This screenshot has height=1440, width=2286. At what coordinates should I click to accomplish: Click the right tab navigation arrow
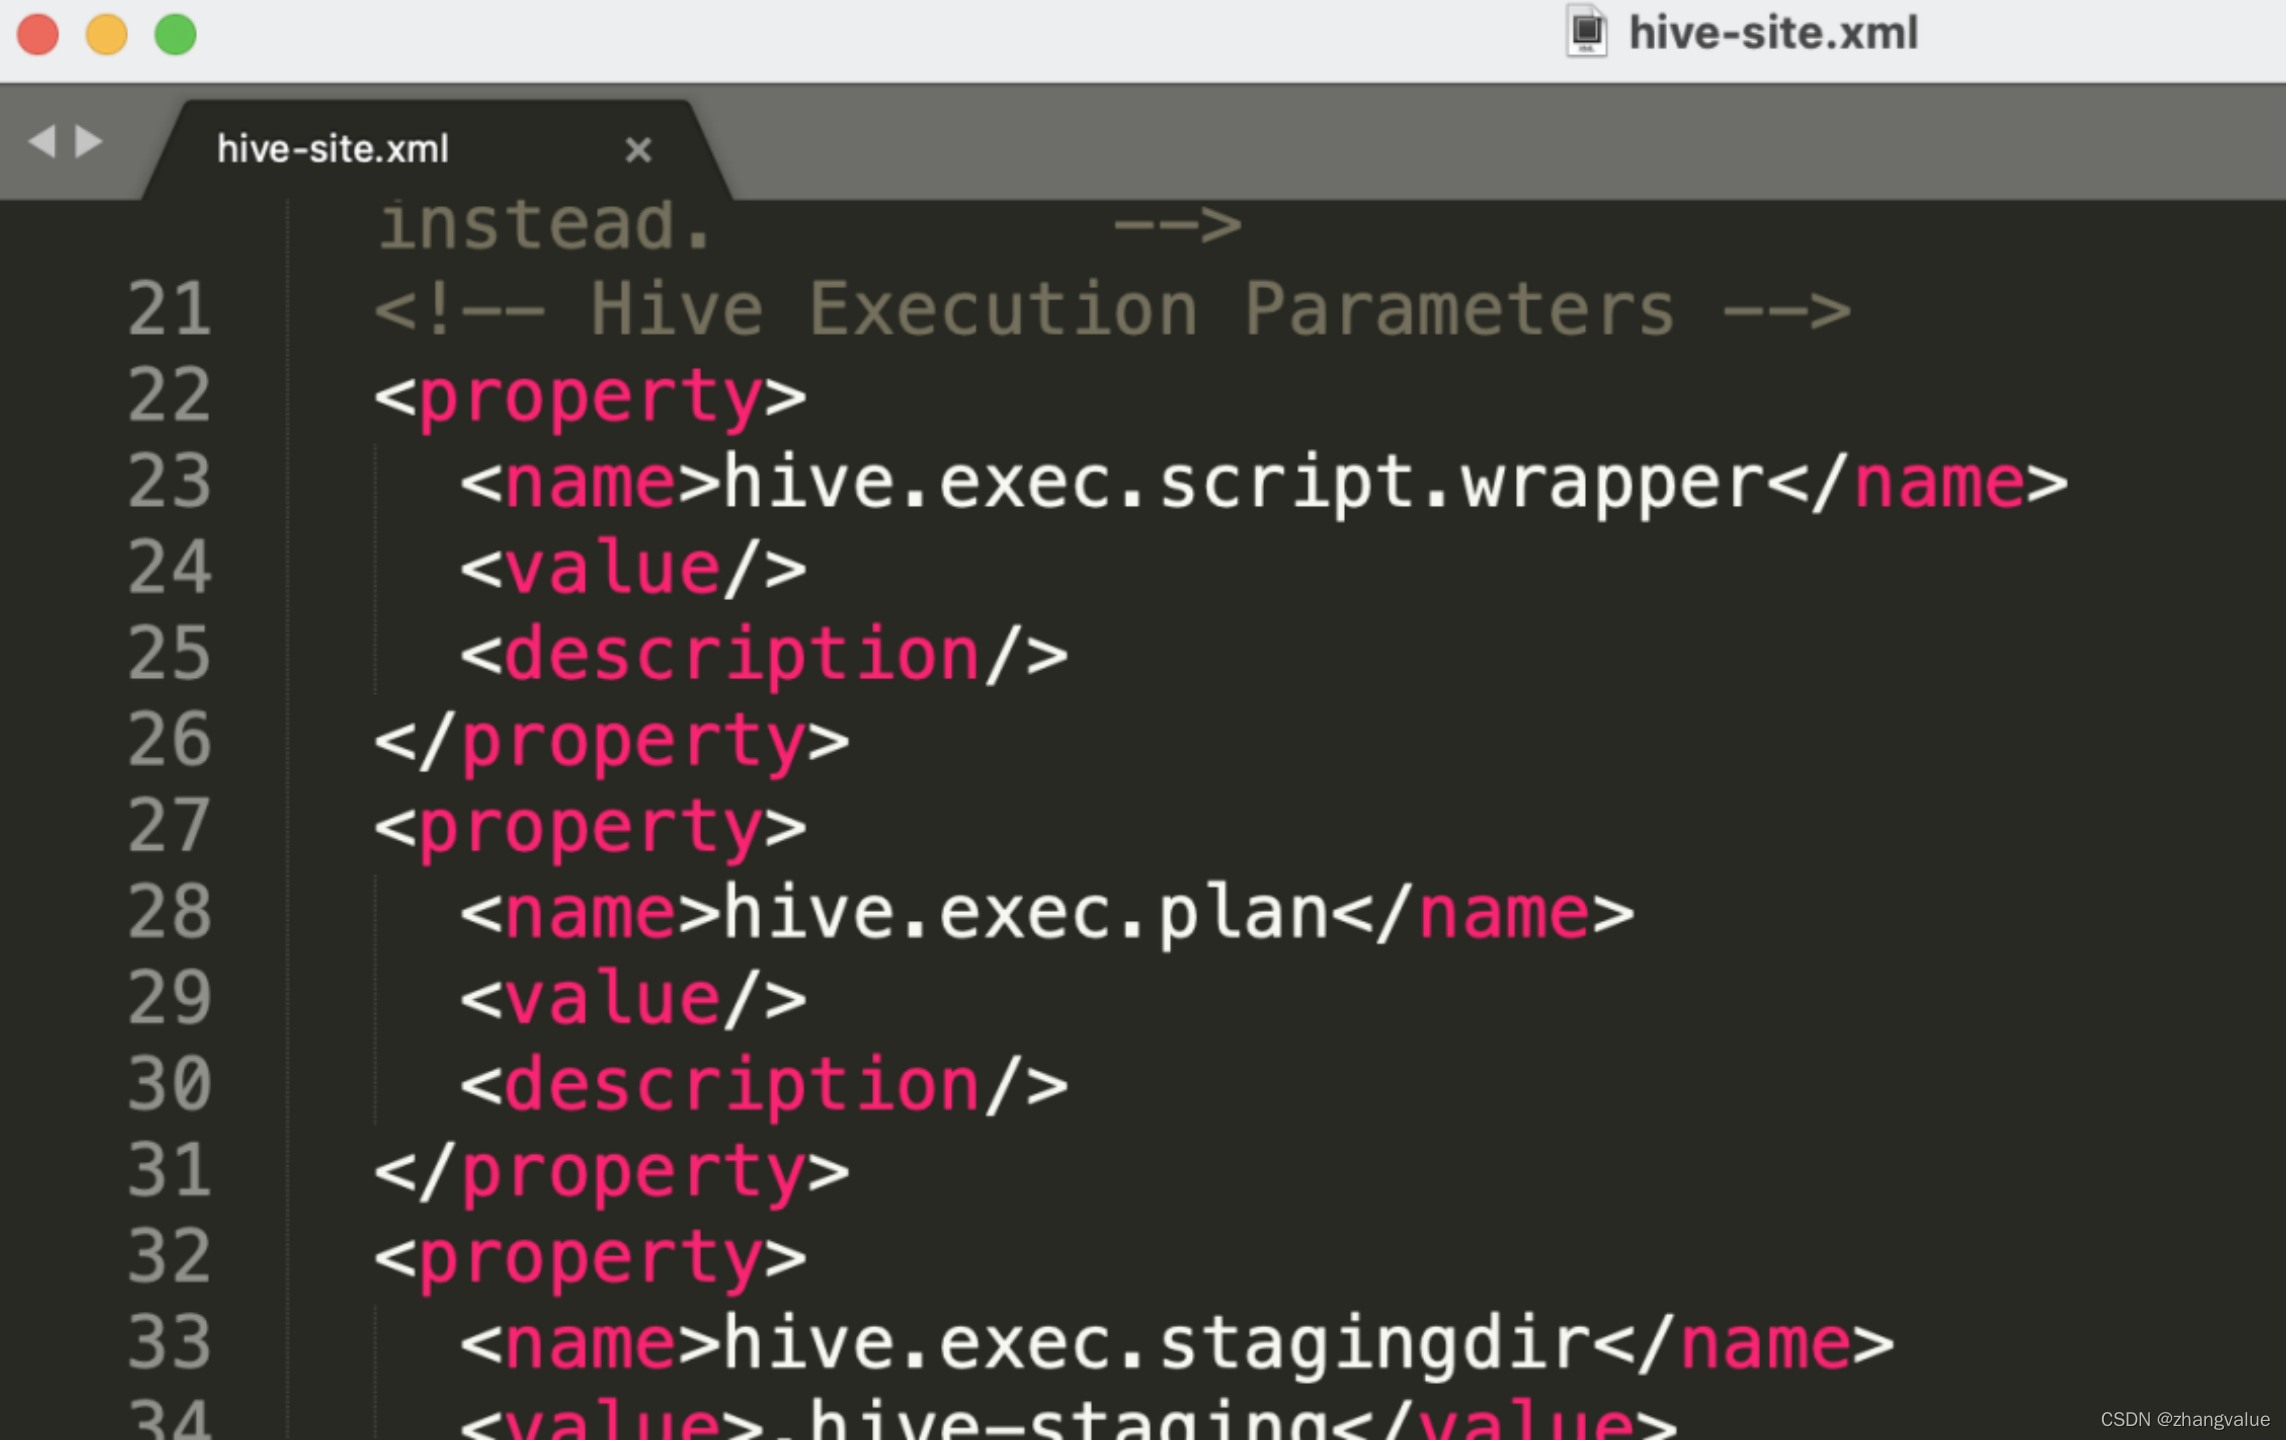click(x=89, y=141)
